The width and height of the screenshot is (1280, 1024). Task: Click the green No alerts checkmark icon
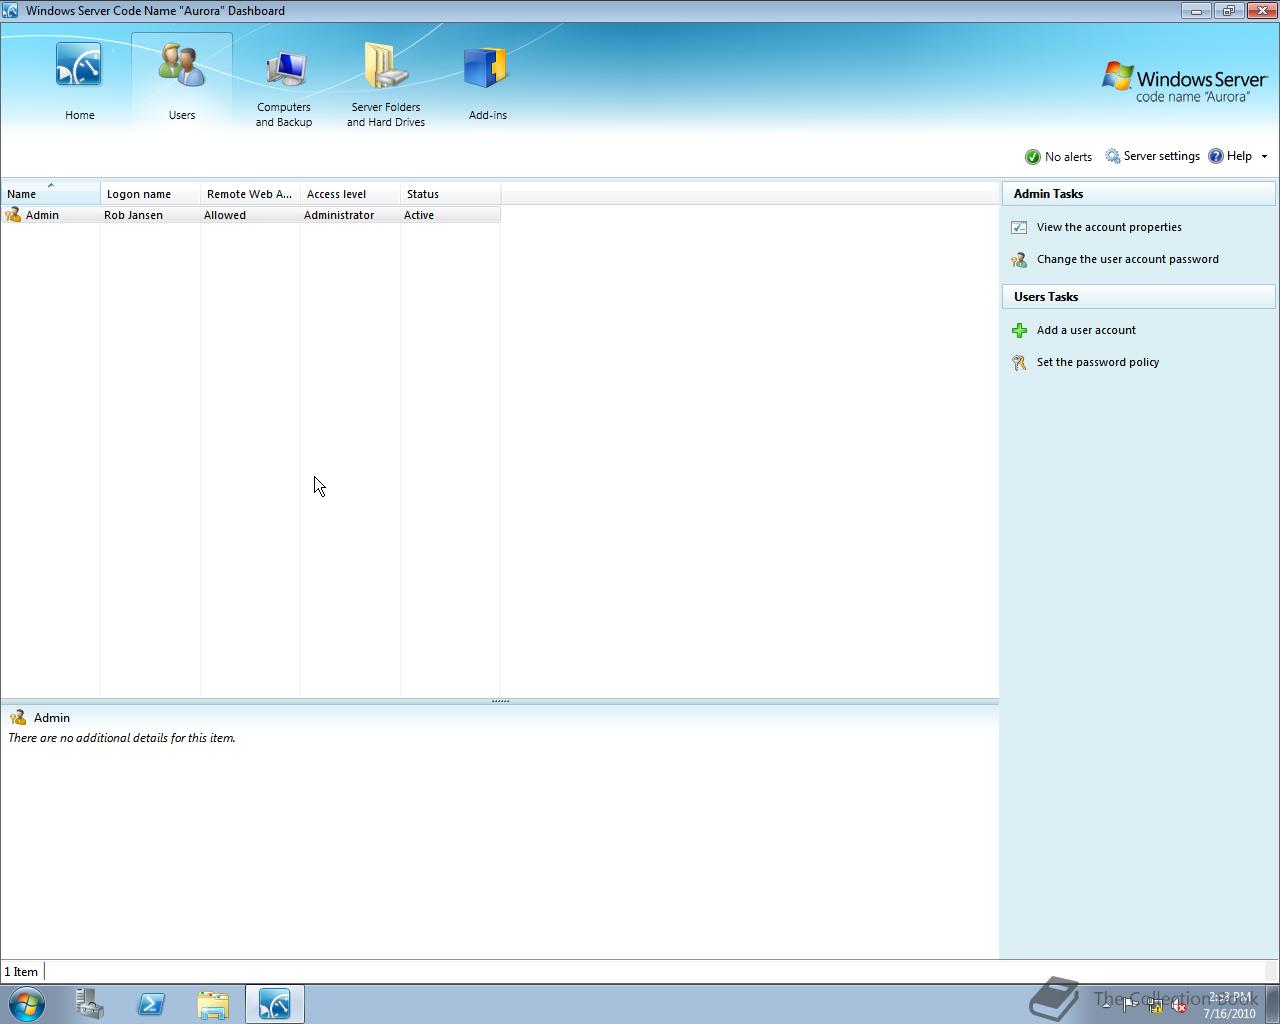coord(1033,157)
